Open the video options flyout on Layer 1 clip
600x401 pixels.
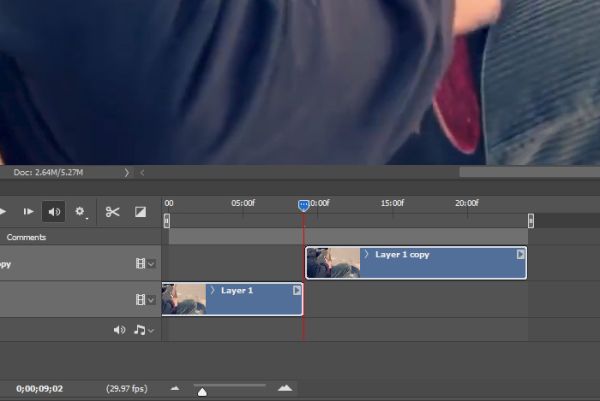297,290
